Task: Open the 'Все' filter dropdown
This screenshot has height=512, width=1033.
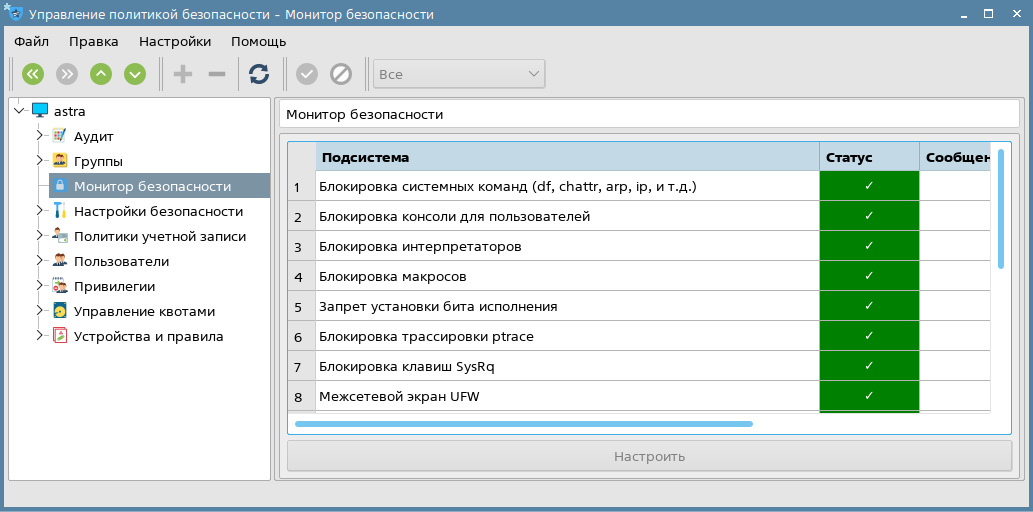Action: [459, 74]
